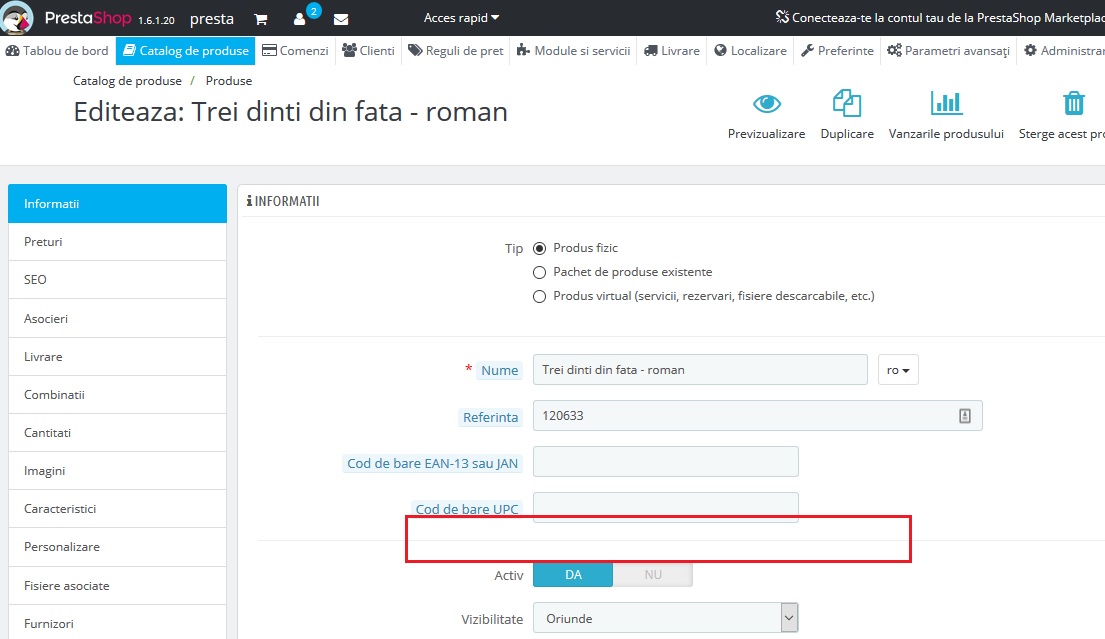Select the Imagini sidebar tab
Screen dimensions: 1105x639
(x=118, y=471)
